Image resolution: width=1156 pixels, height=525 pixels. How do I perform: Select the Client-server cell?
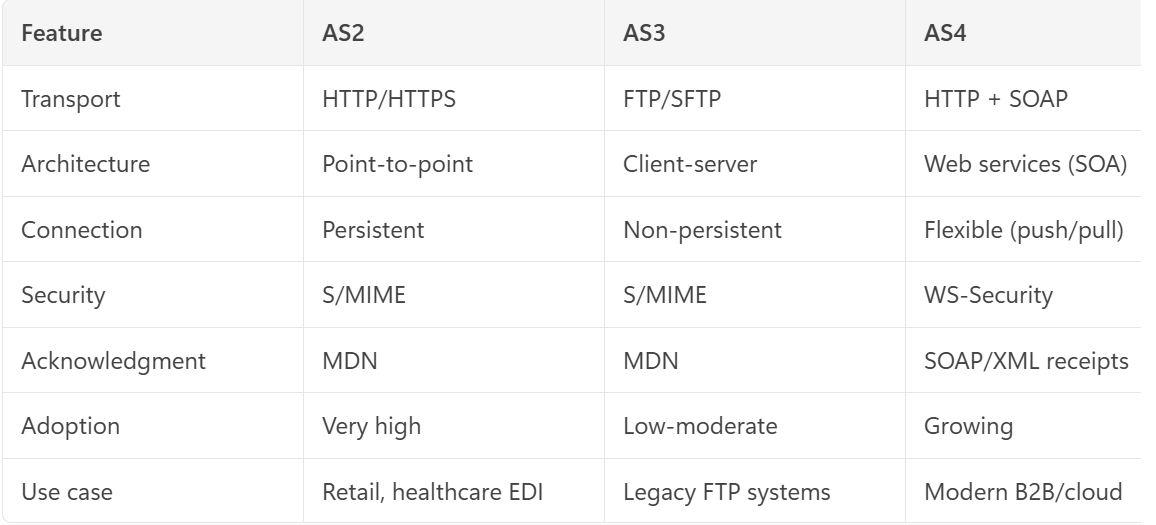690,164
